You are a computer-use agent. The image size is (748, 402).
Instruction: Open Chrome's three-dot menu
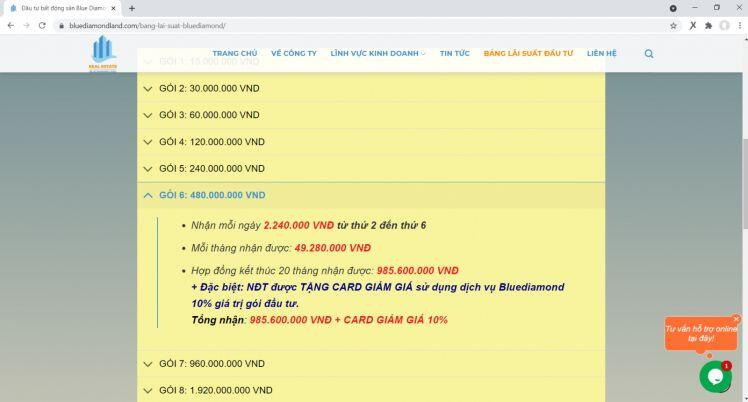click(740, 26)
